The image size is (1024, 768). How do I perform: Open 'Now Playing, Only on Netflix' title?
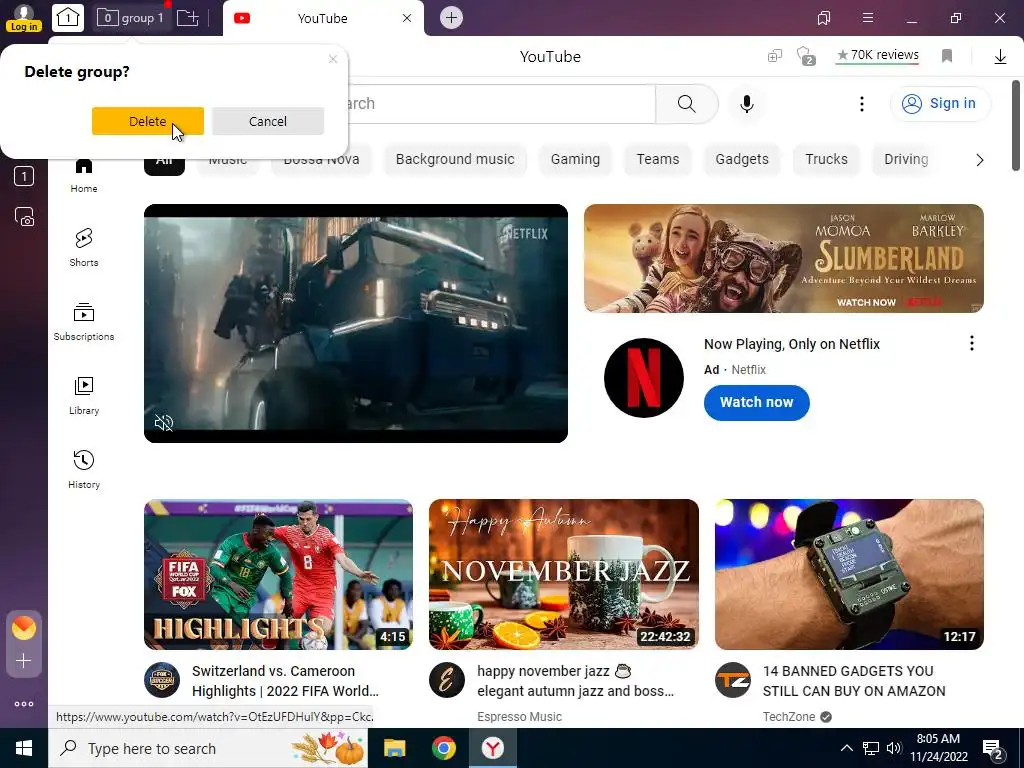792,344
